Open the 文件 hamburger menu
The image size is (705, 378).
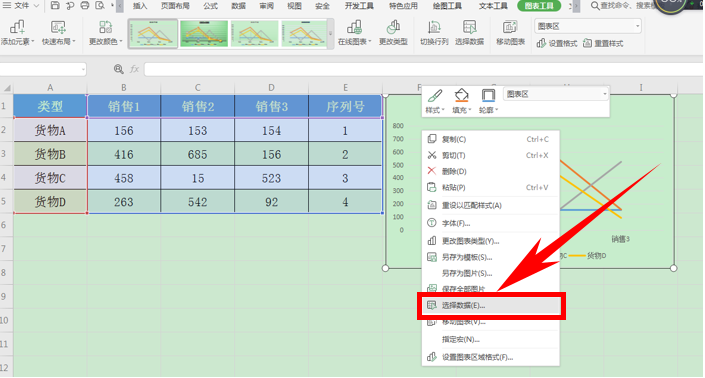(20, 5)
